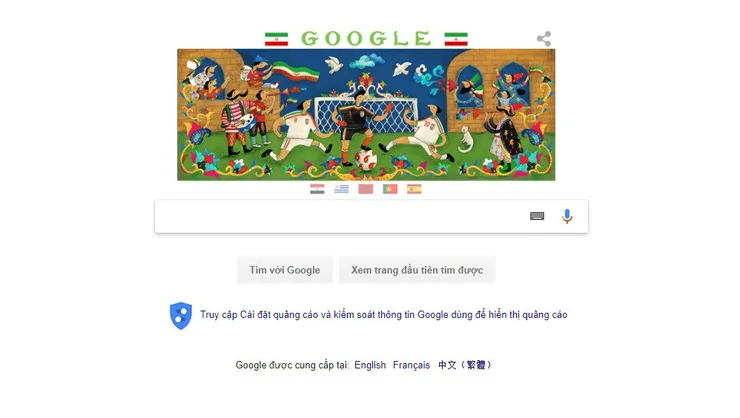Screen dimensions: 740x418
Task: Switch Google language to 中文（繁體）
Action: pyautogui.click(x=465, y=365)
